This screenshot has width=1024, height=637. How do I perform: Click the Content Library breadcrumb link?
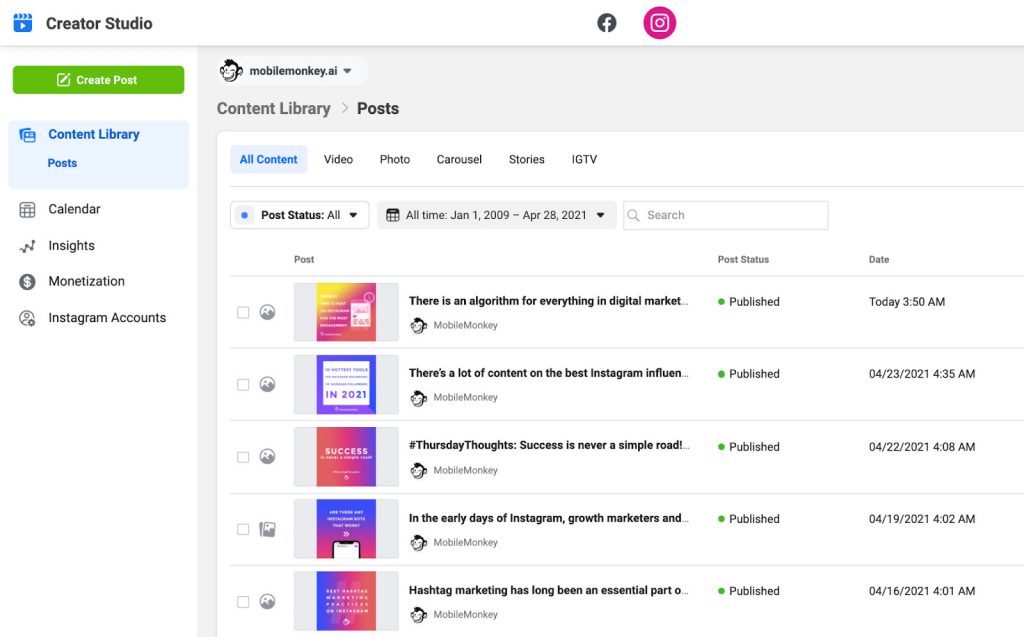274,108
